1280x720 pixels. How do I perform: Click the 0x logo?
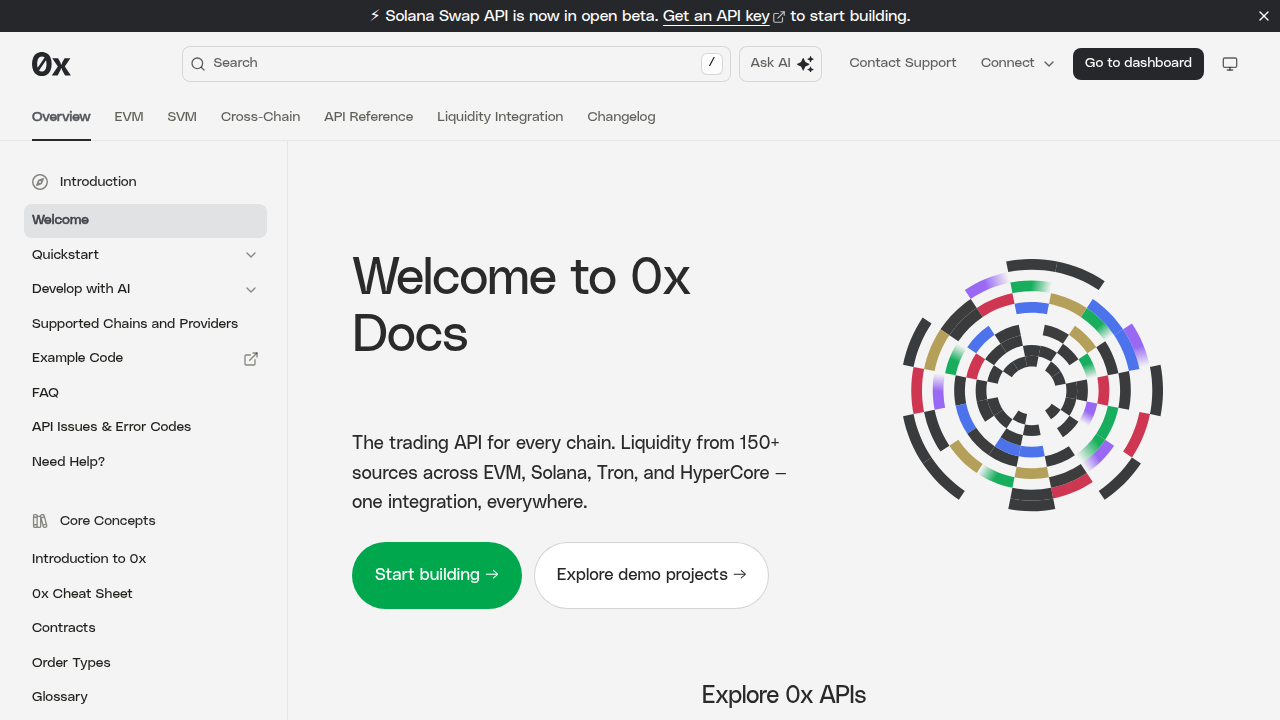[x=51, y=64]
